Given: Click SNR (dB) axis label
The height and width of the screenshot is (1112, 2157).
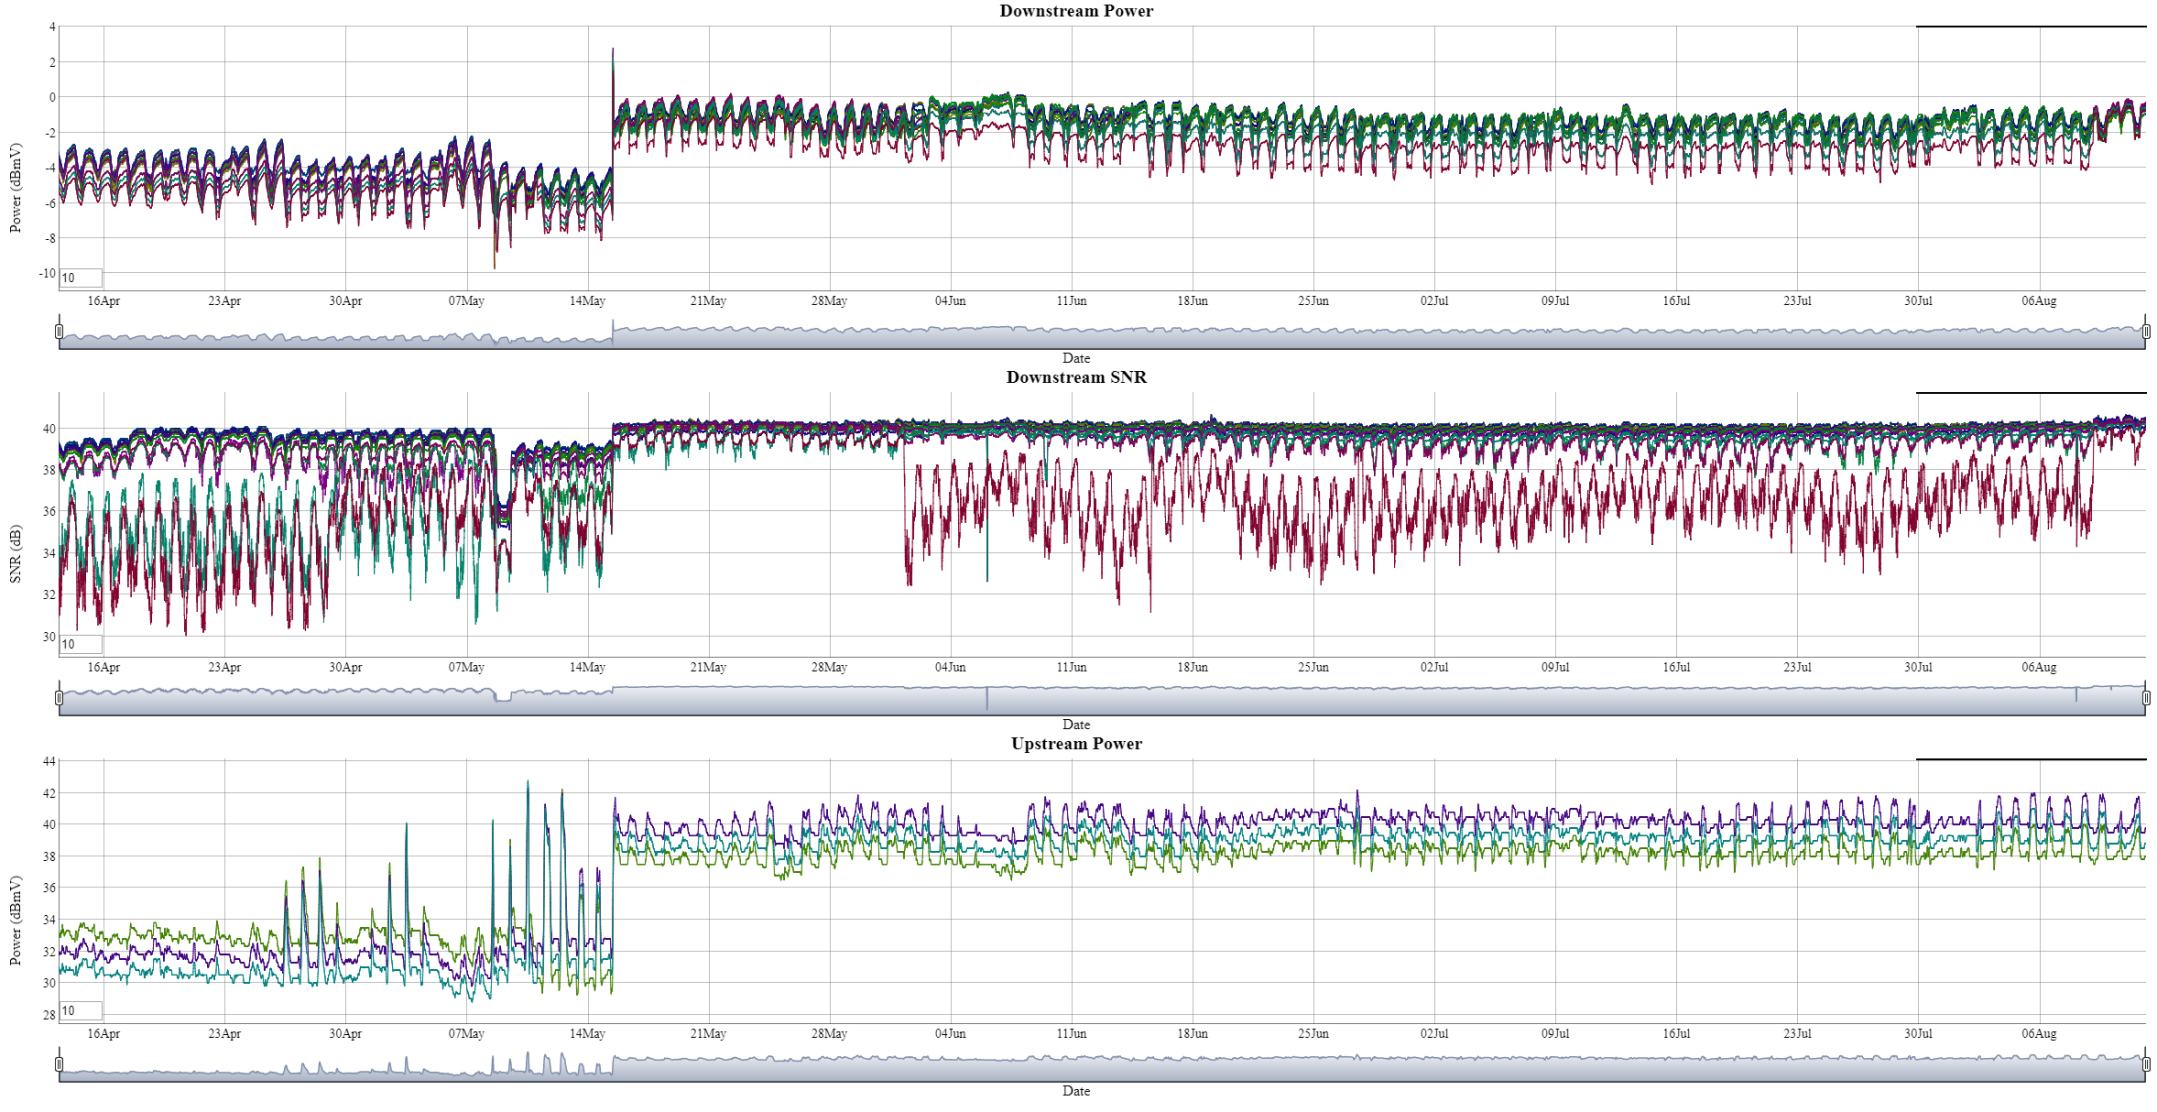Looking at the screenshot, I should point(15,554).
